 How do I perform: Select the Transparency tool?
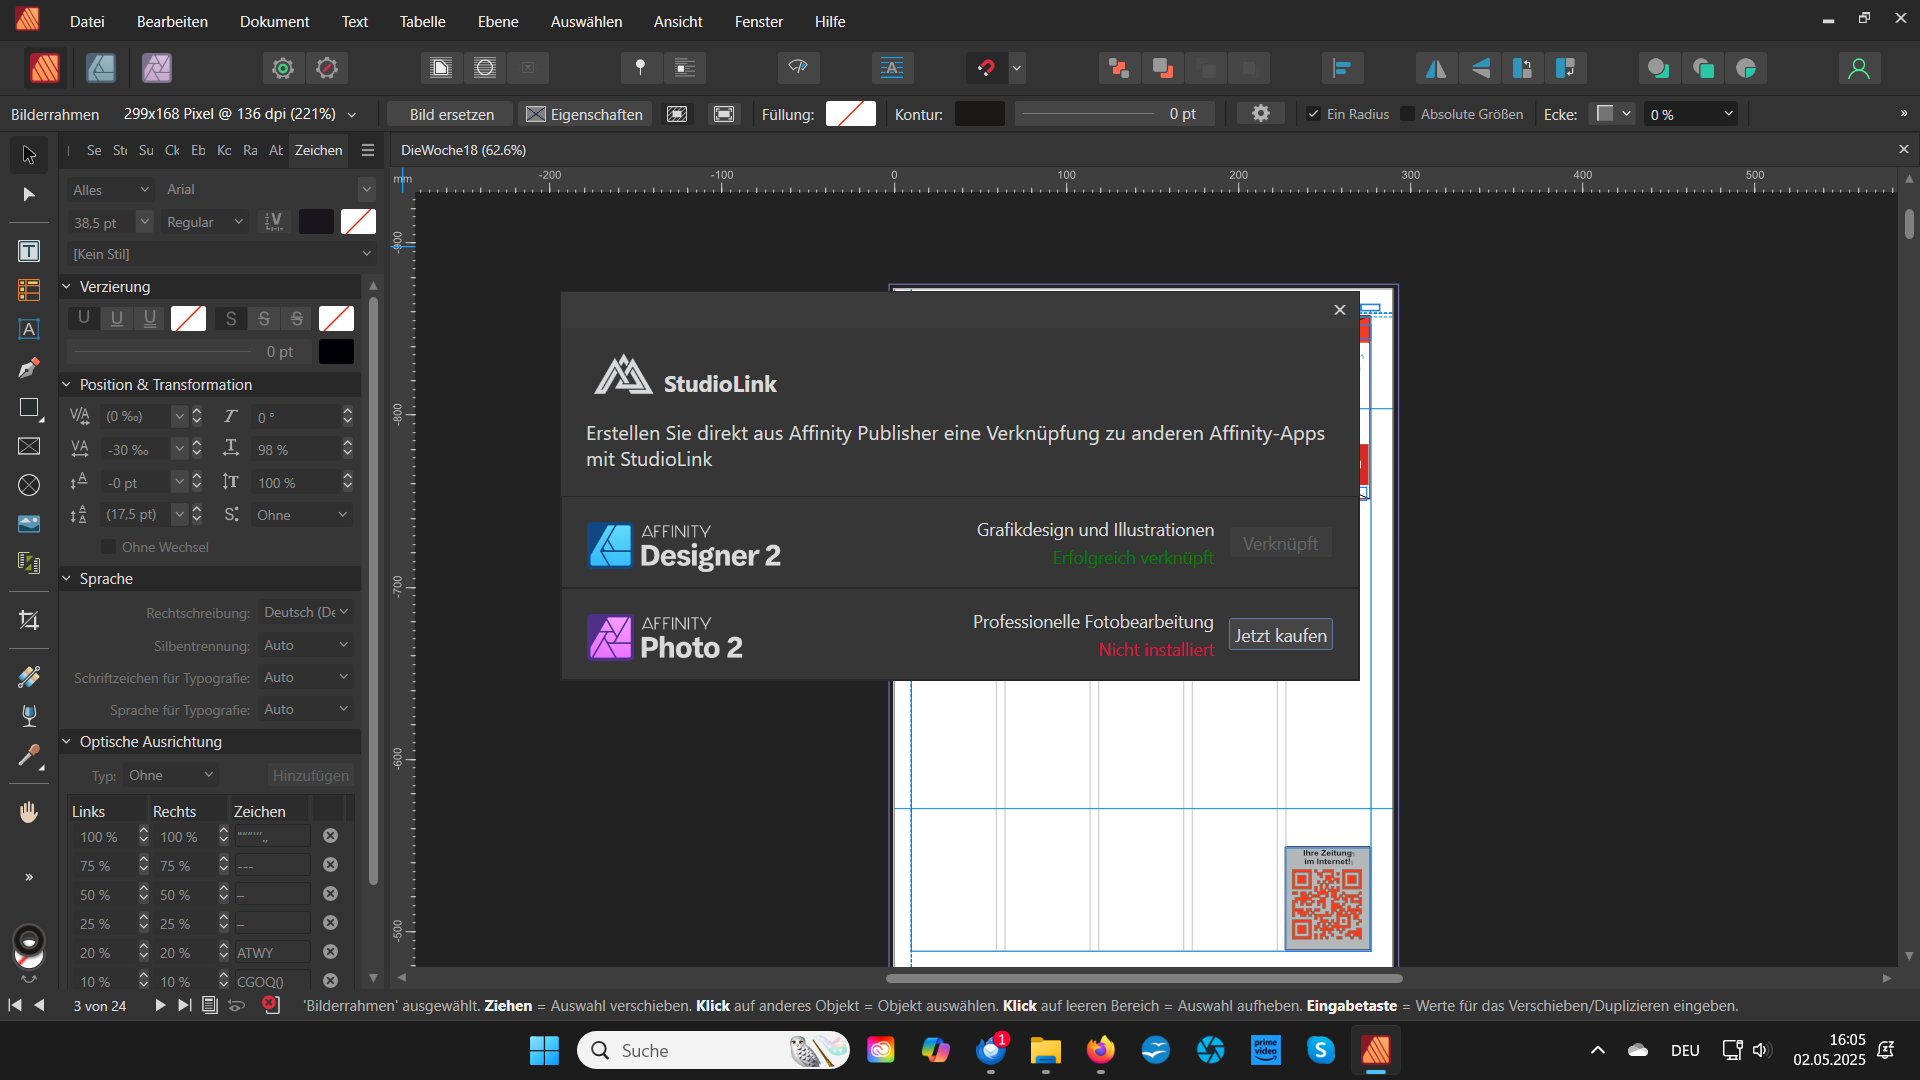pyautogui.click(x=29, y=716)
